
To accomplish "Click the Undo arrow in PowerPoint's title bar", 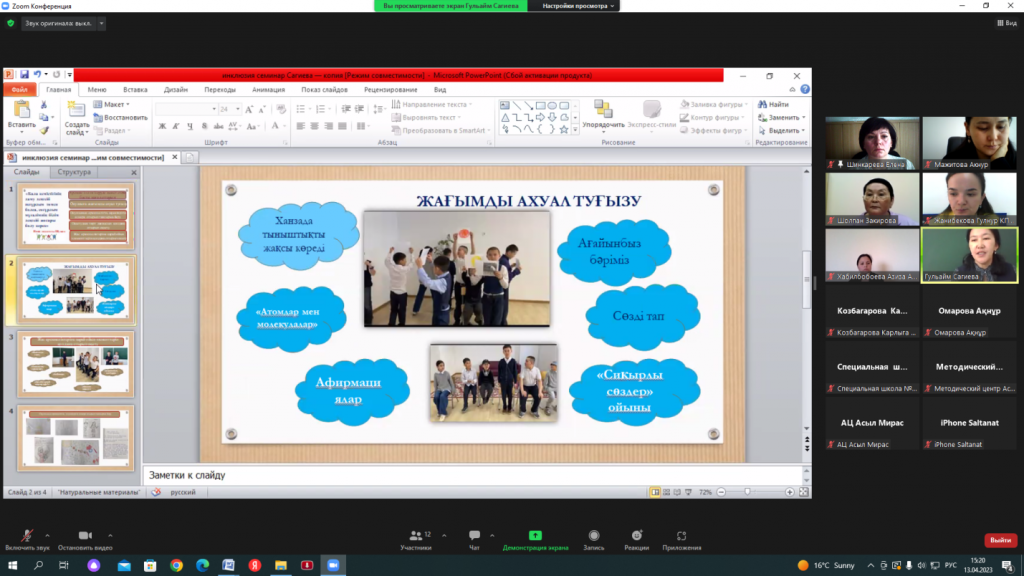I will pyautogui.click(x=37, y=74).
